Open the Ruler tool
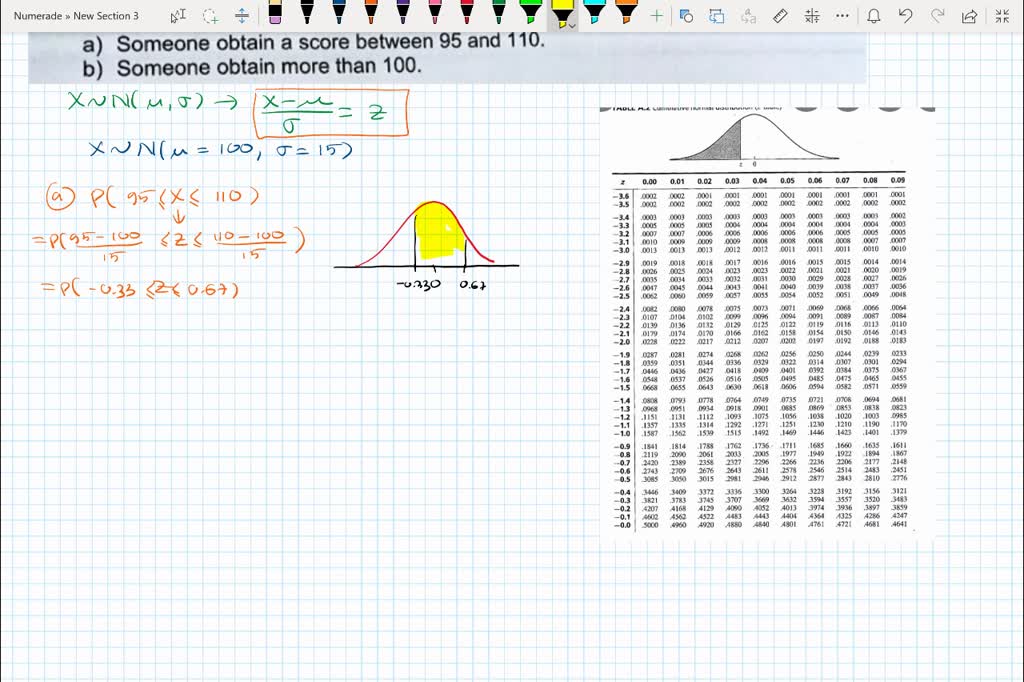The height and width of the screenshot is (682, 1024). [x=779, y=16]
